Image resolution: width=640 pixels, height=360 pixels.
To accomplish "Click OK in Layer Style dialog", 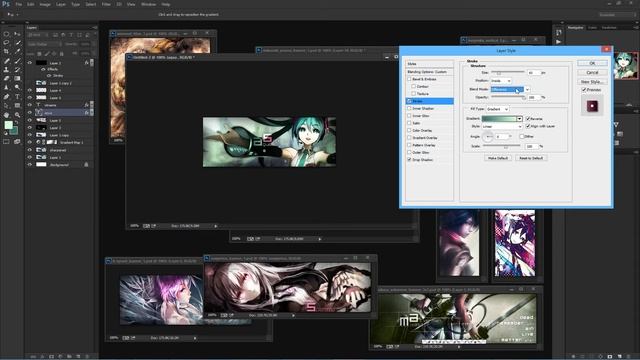I will [592, 63].
